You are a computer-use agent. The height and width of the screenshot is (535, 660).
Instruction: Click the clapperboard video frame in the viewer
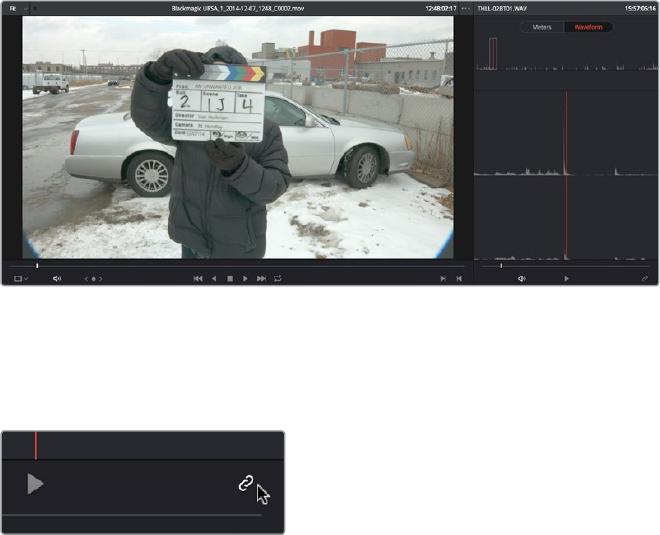click(x=238, y=137)
